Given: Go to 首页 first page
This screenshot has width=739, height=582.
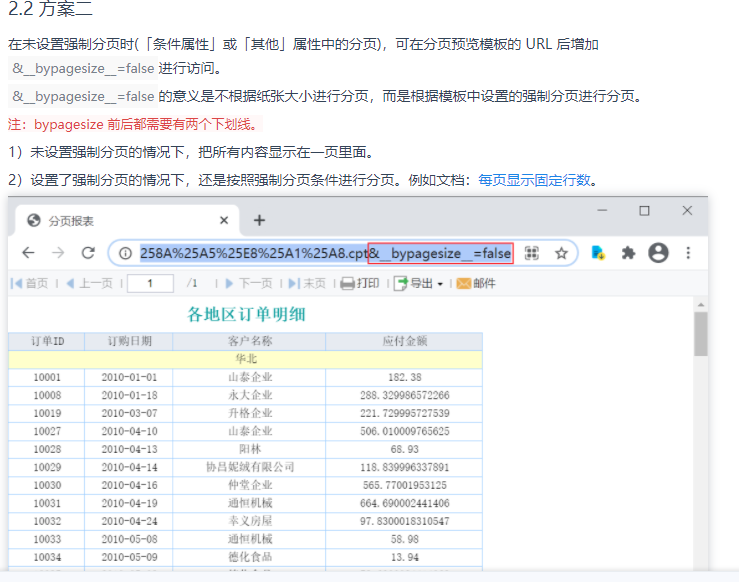Looking at the screenshot, I should [x=29, y=283].
